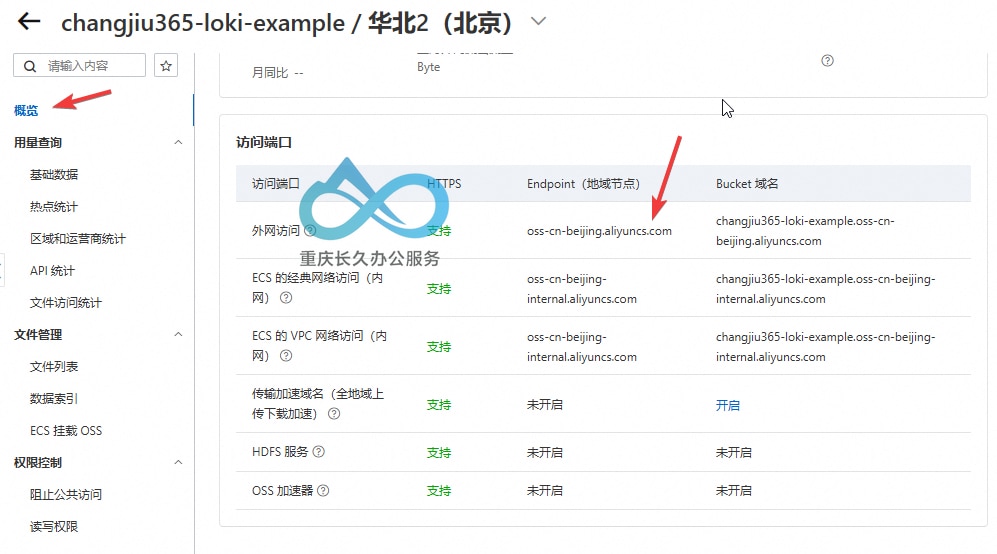The image size is (997, 554).
Task: Click help icon next to HDFS 服务
Action: 319,452
